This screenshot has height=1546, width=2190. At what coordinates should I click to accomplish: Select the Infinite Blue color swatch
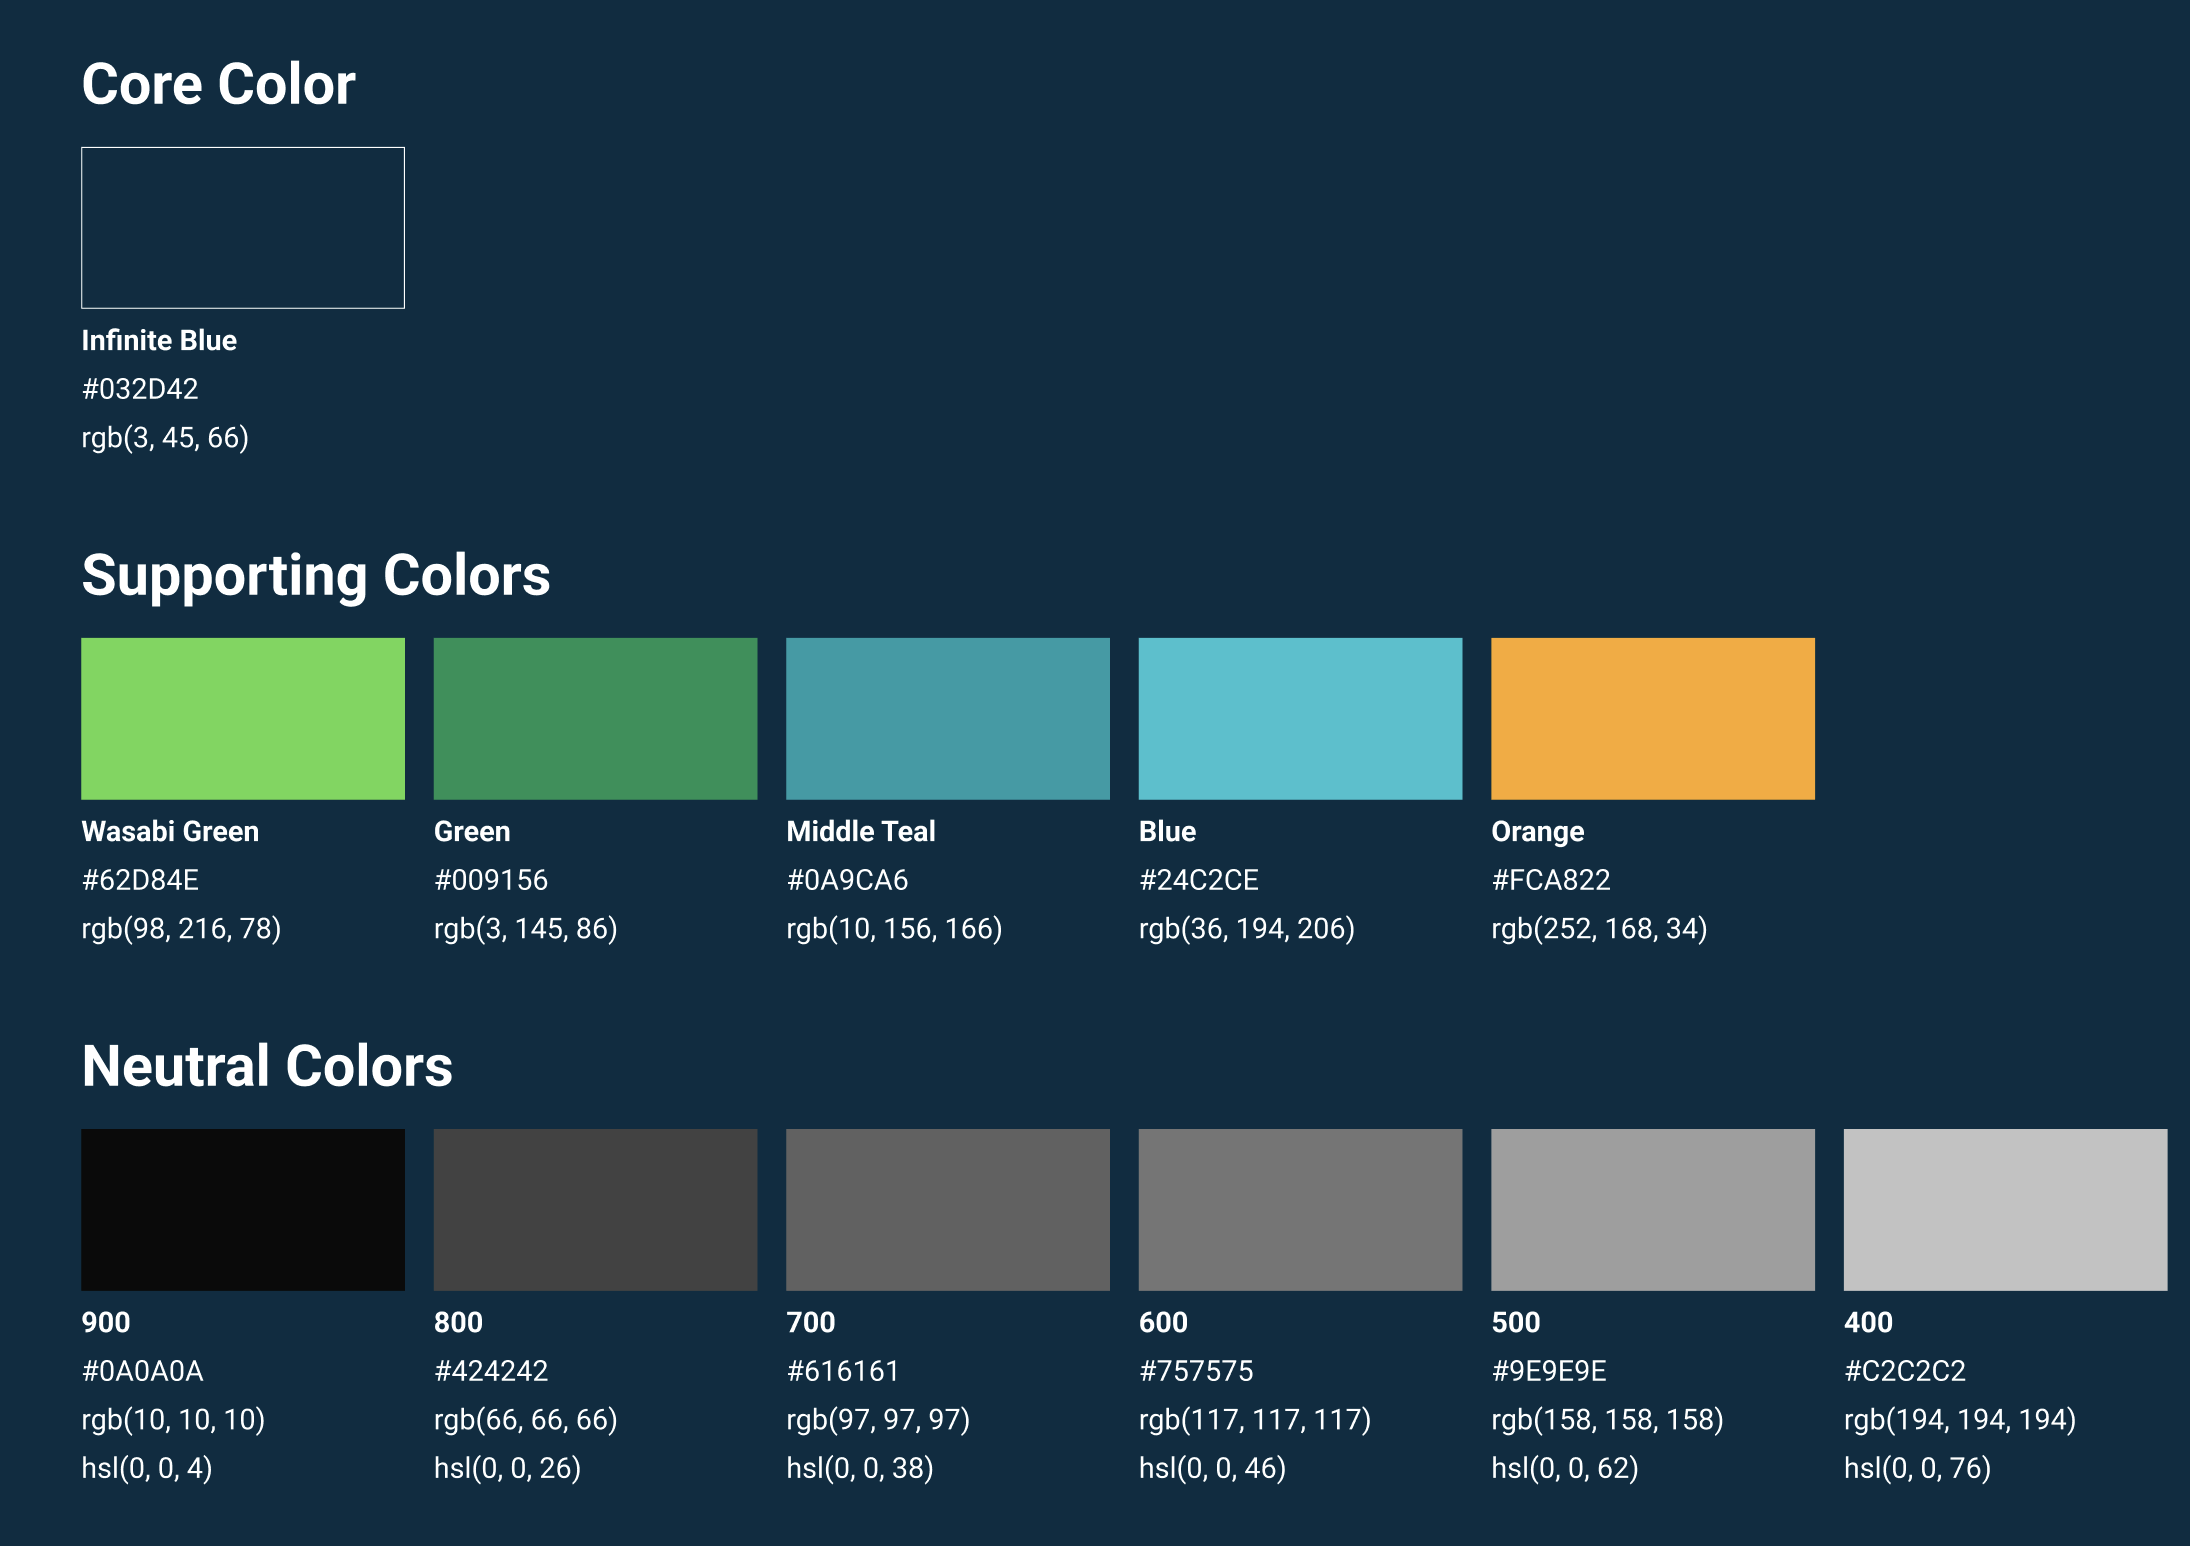point(243,228)
